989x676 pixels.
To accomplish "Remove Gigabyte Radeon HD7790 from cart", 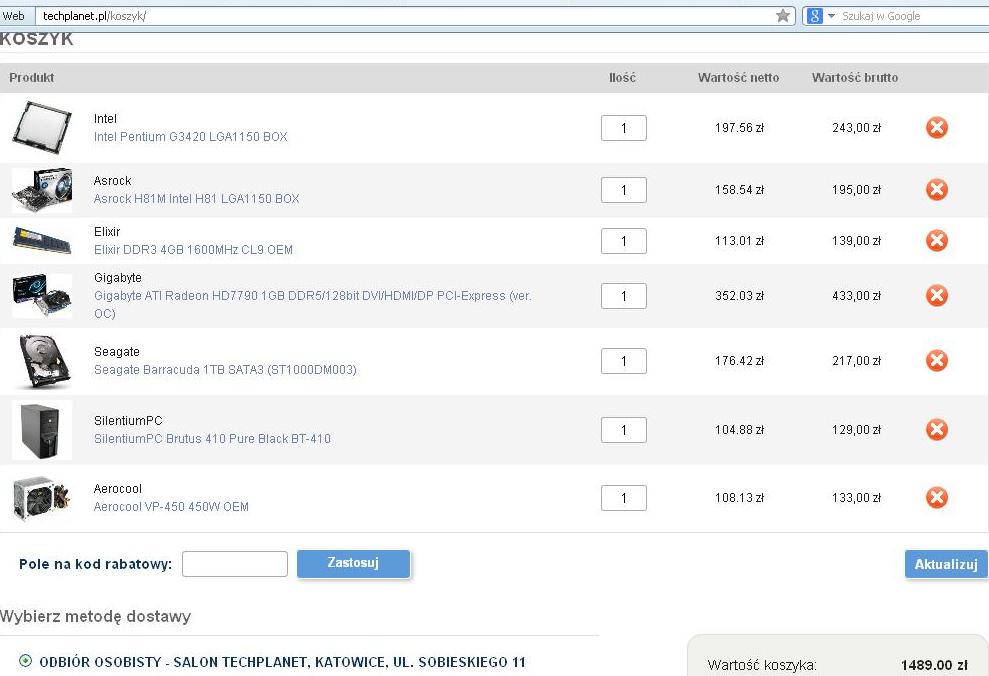I will [x=937, y=295].
